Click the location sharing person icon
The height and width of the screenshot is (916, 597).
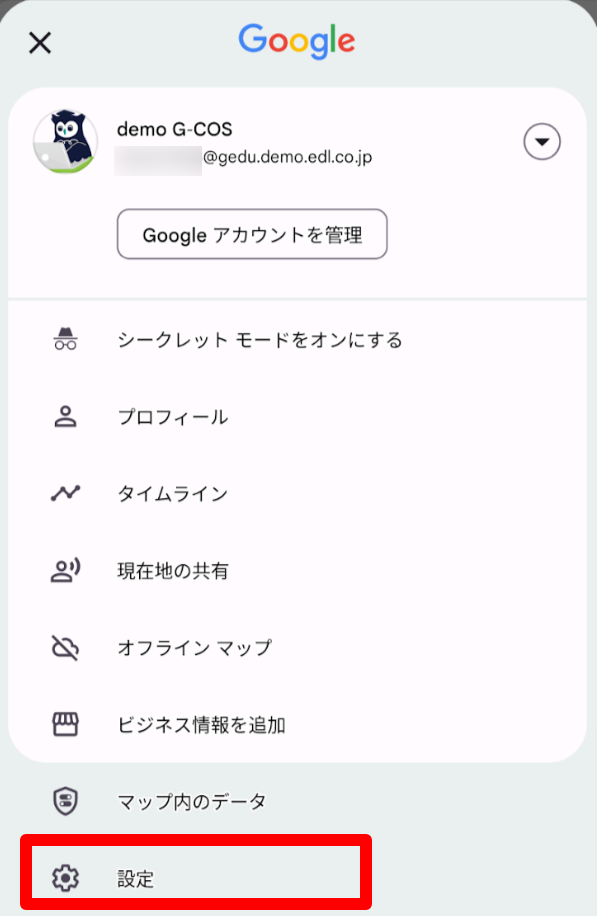65,571
